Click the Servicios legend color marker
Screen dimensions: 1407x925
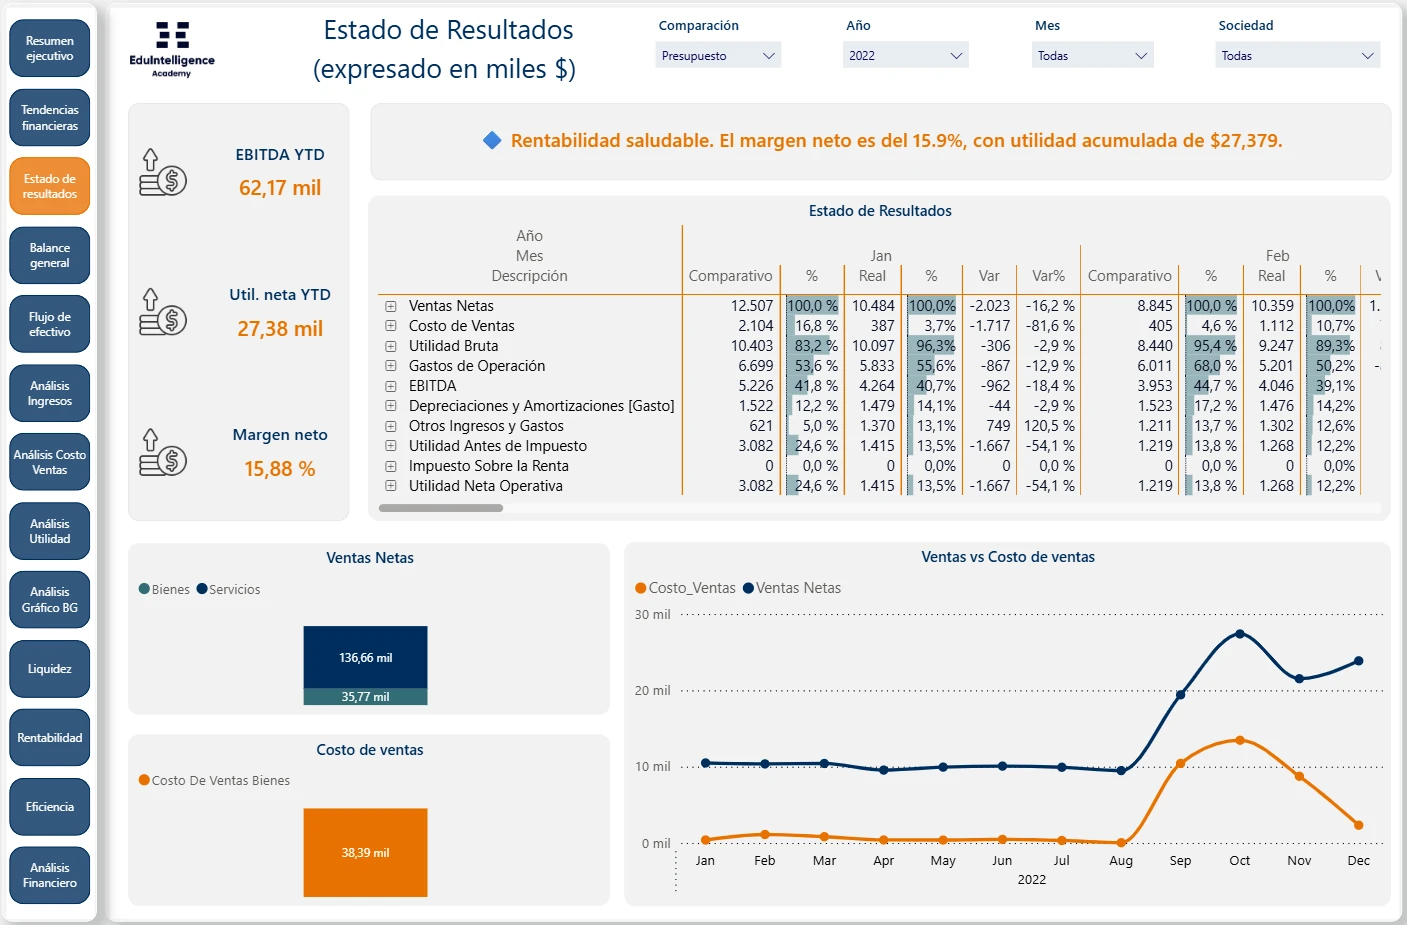(202, 589)
